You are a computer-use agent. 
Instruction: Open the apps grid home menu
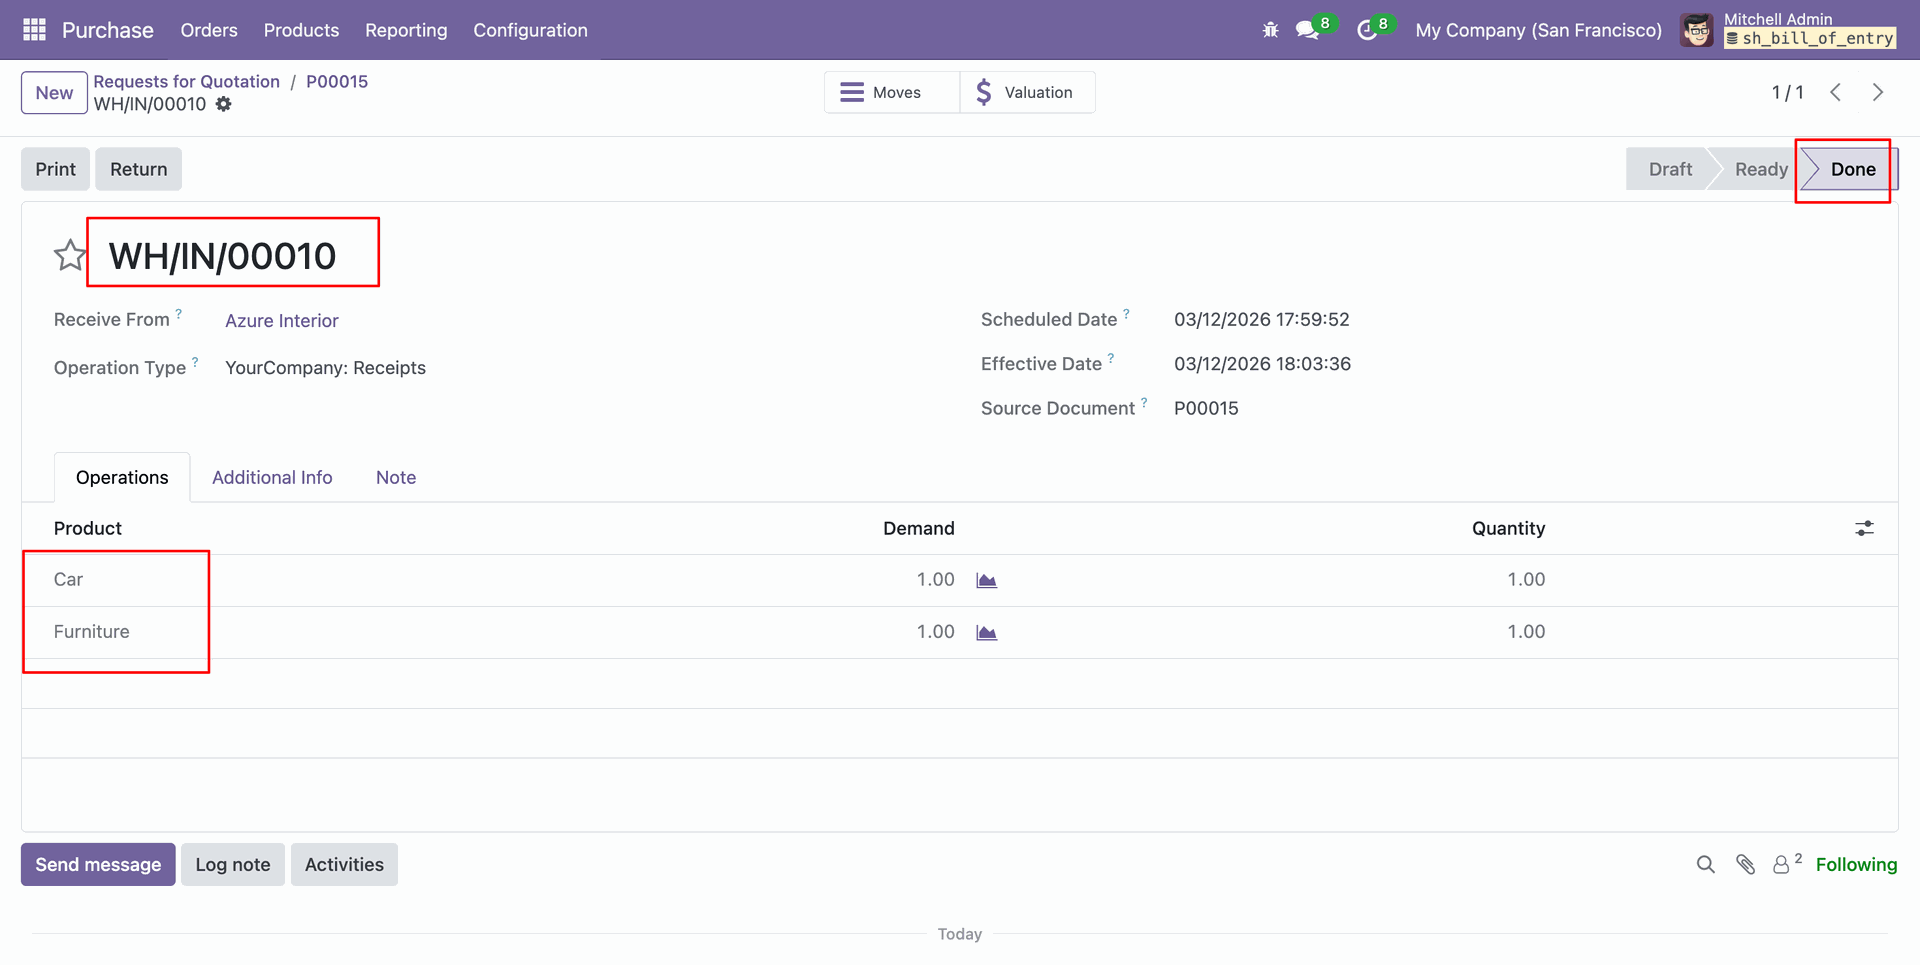pos(34,30)
